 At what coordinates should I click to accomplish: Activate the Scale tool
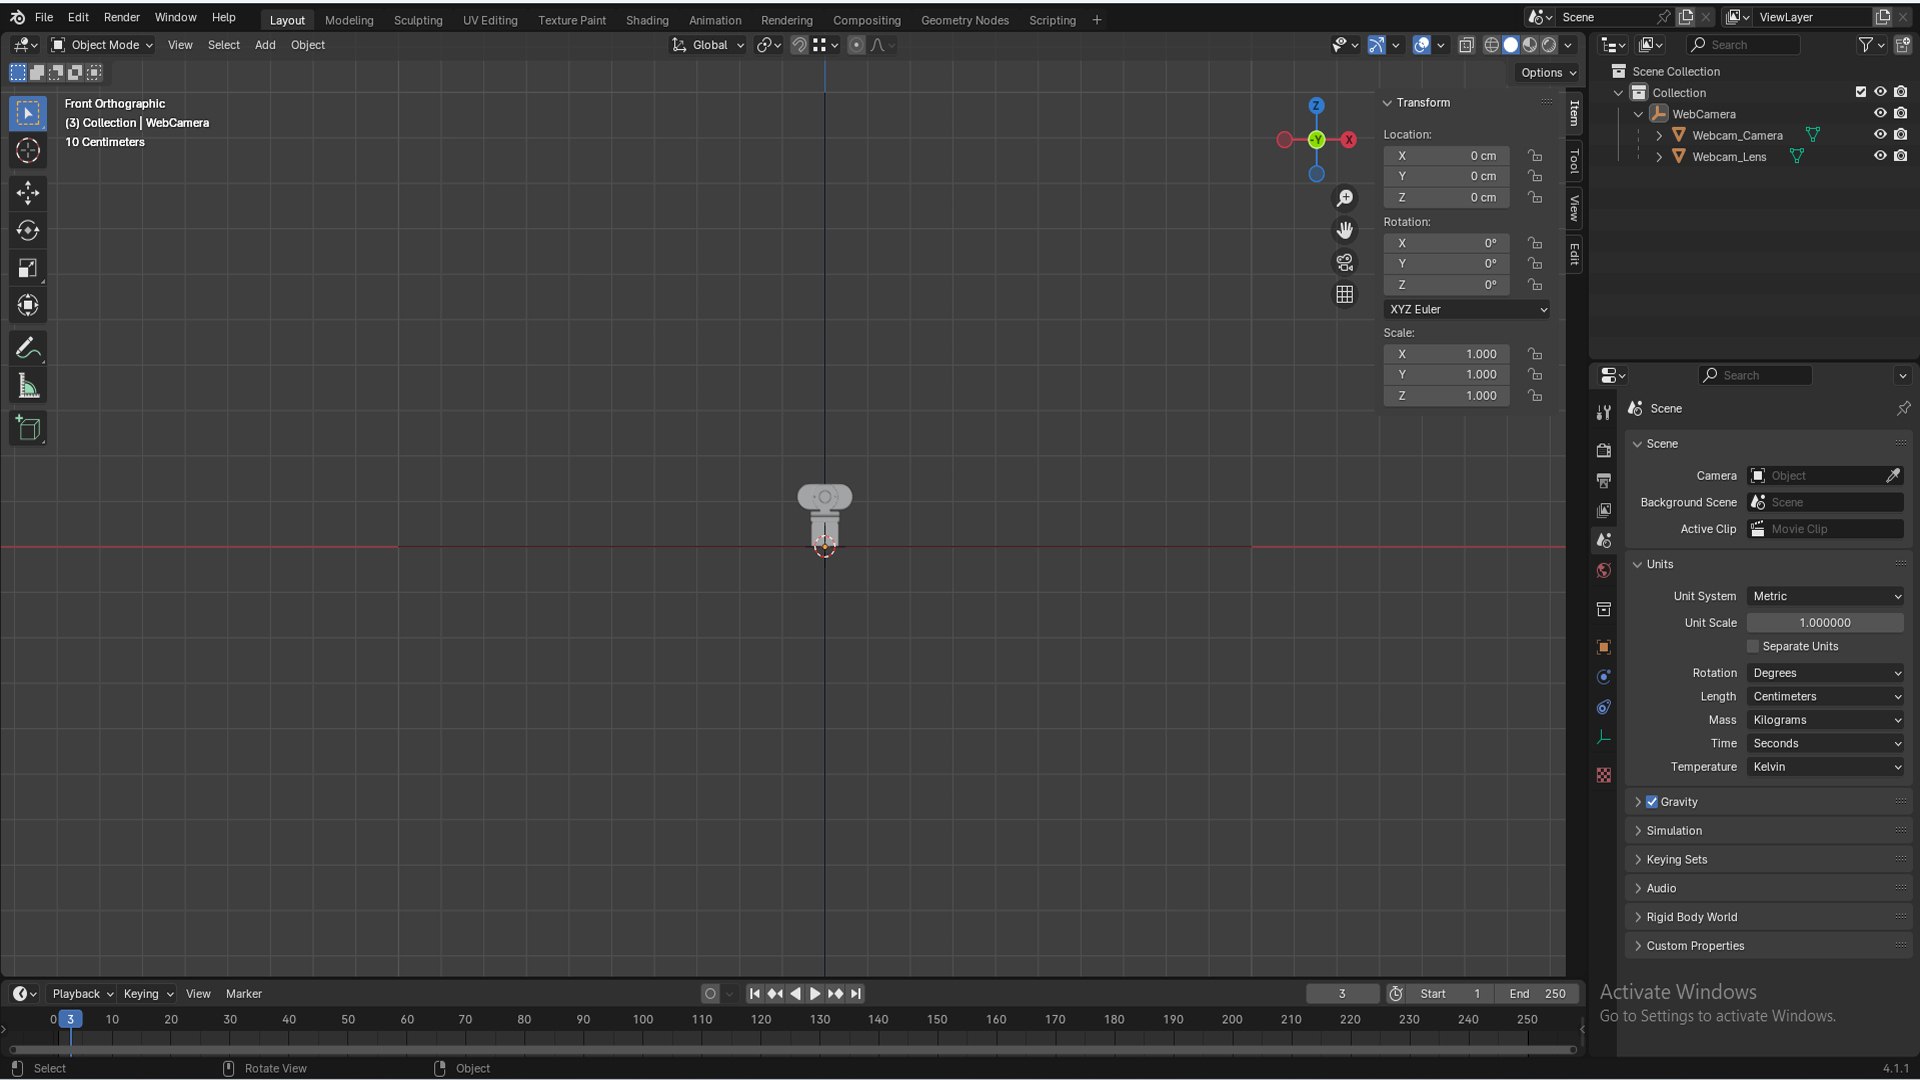pos(28,268)
